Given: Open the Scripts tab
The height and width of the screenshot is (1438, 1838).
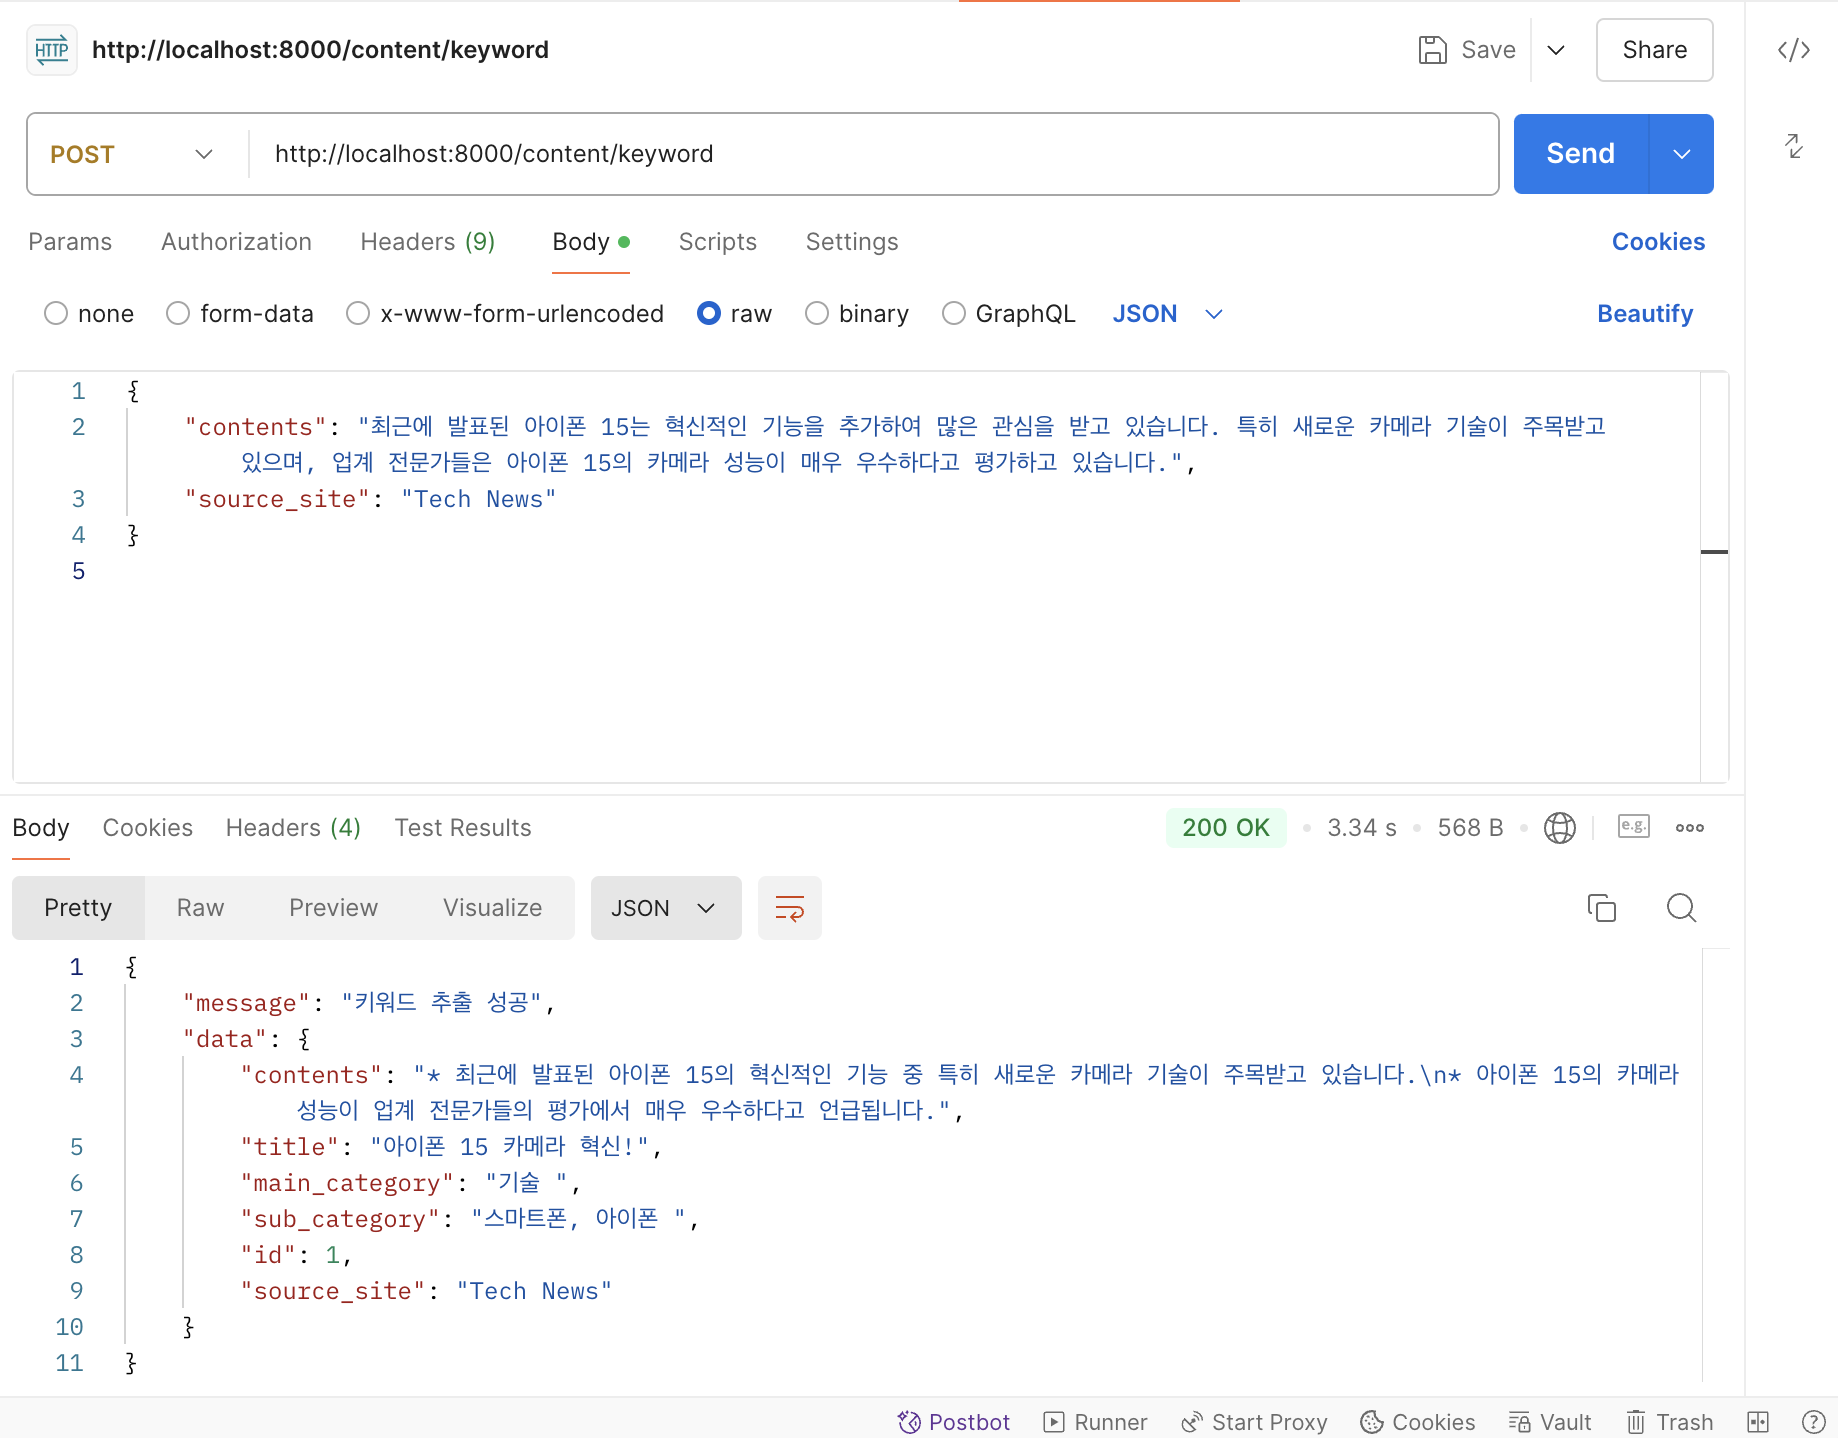Looking at the screenshot, I should [x=718, y=242].
